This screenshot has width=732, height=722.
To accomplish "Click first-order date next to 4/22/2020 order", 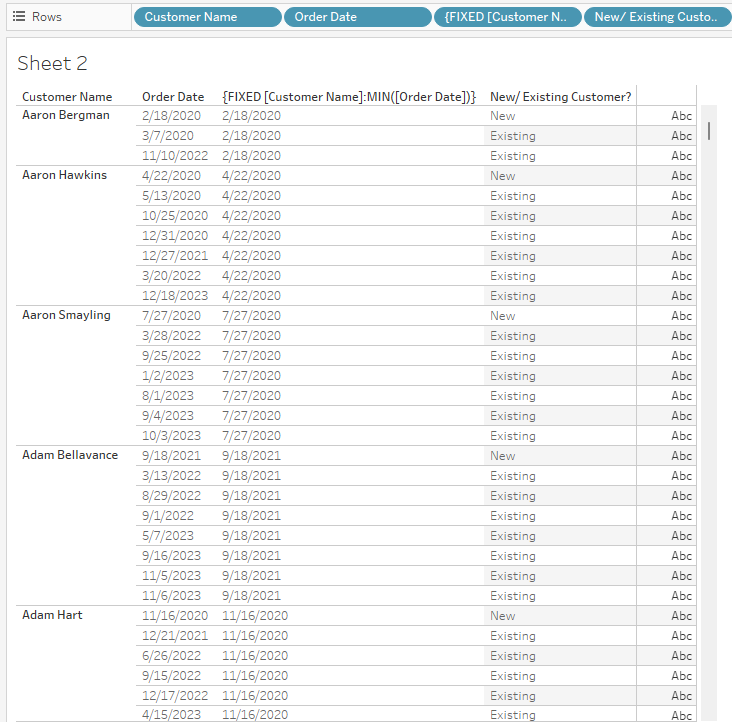I will (x=252, y=176).
